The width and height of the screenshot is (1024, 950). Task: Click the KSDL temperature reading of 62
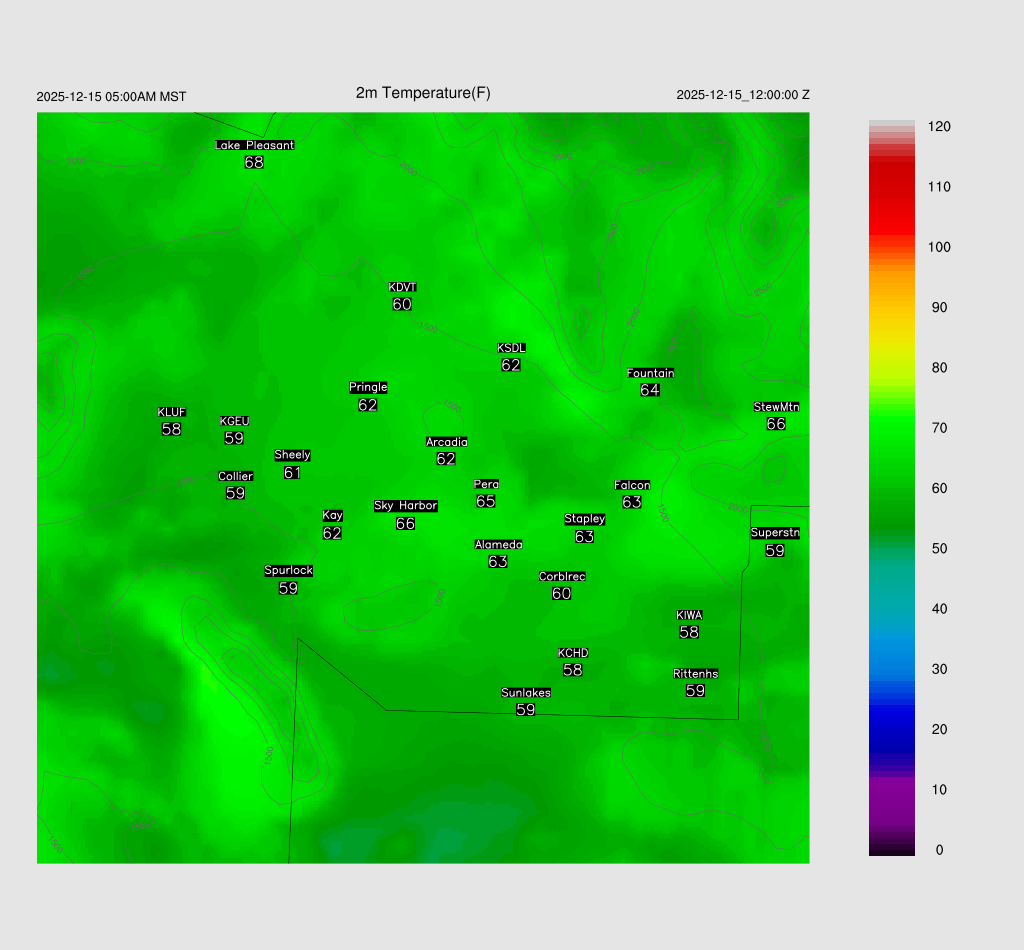pyautogui.click(x=511, y=366)
